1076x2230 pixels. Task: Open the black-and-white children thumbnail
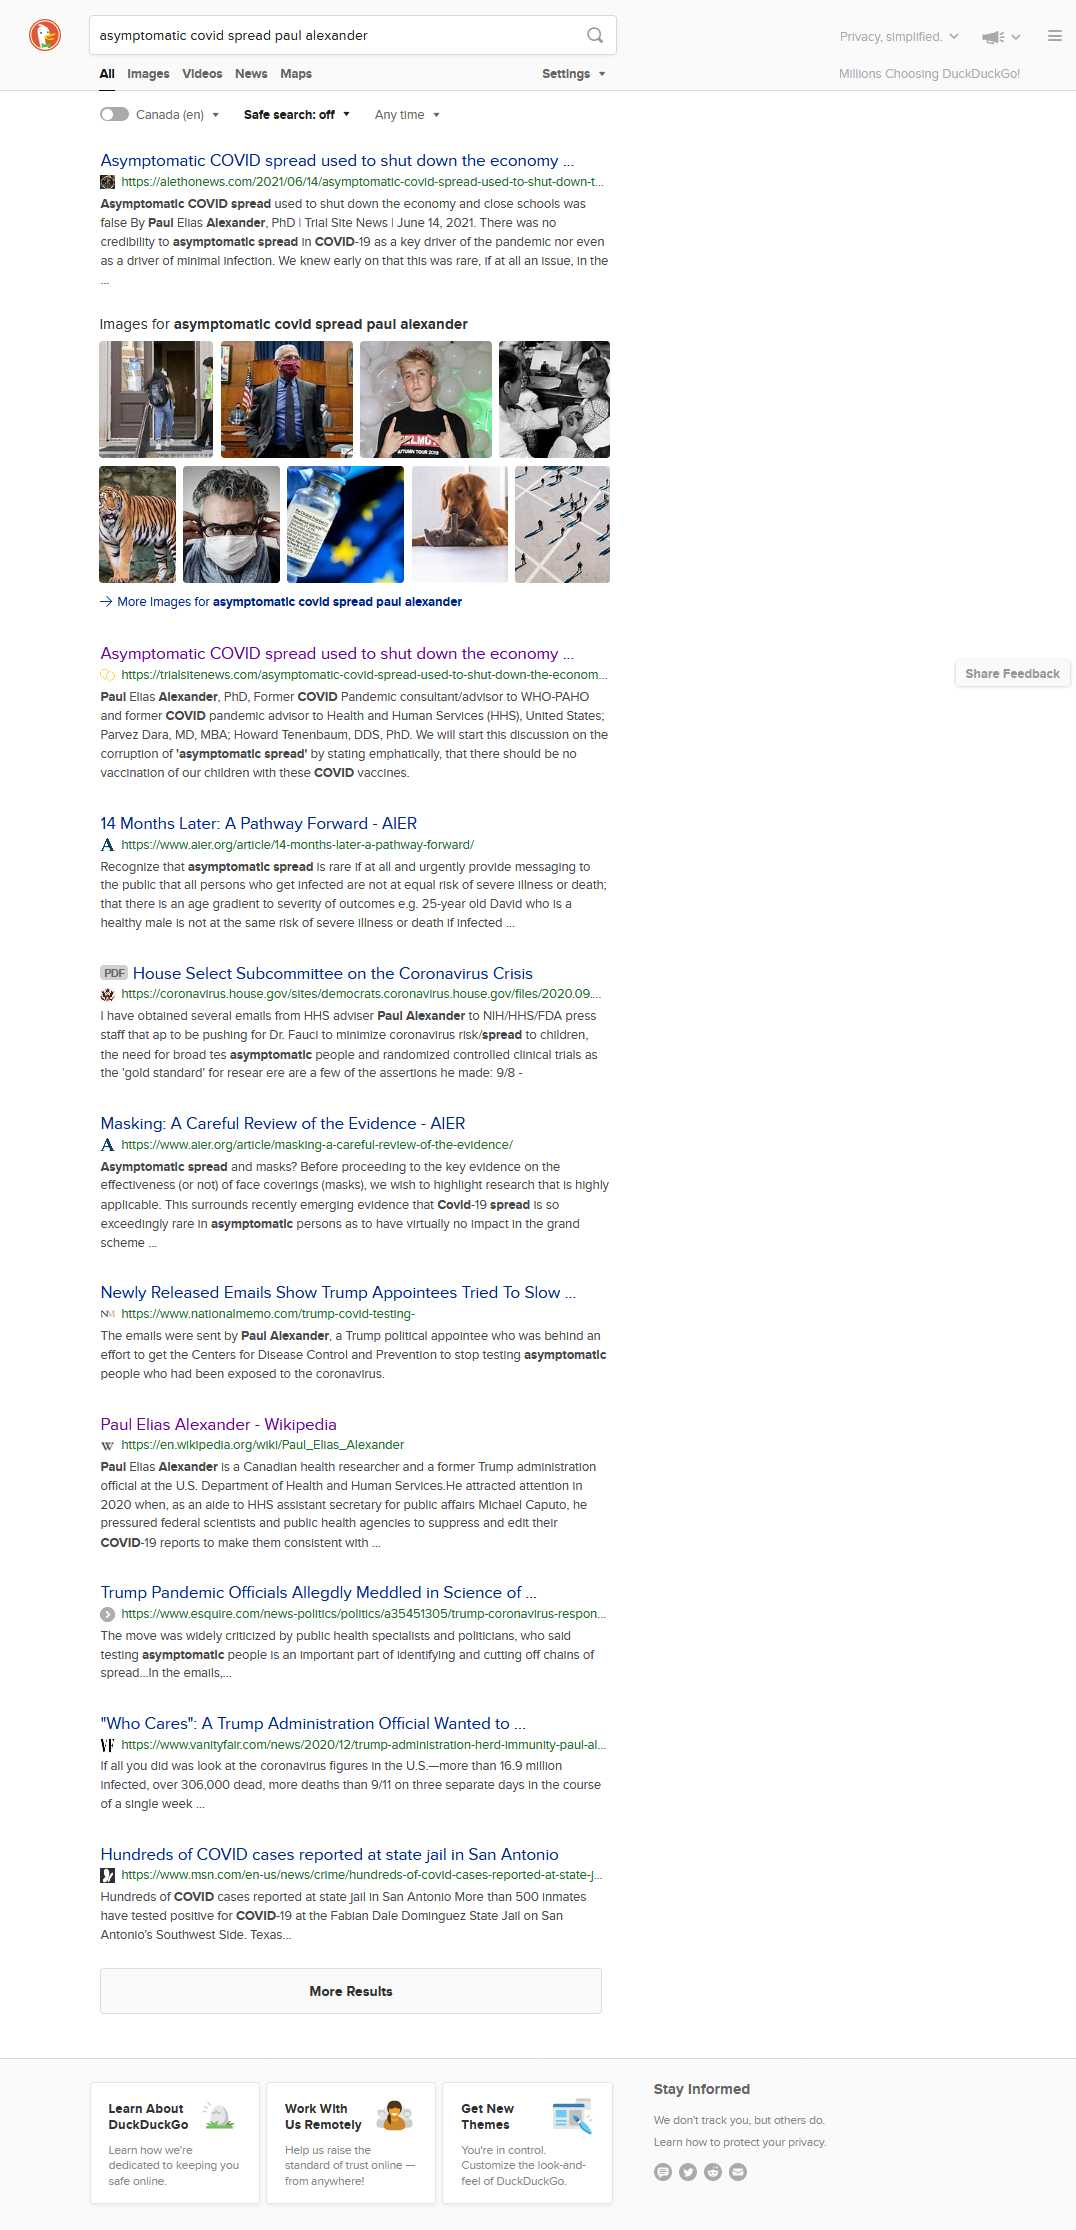pos(554,399)
